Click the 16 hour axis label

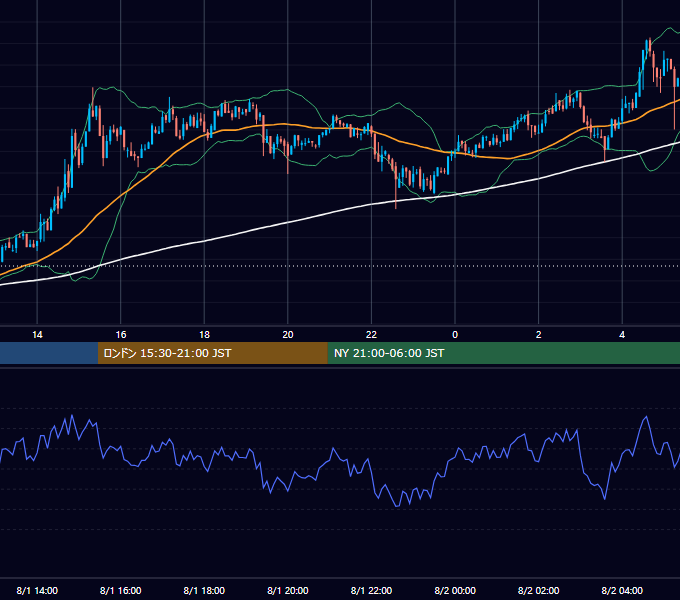pos(121,335)
